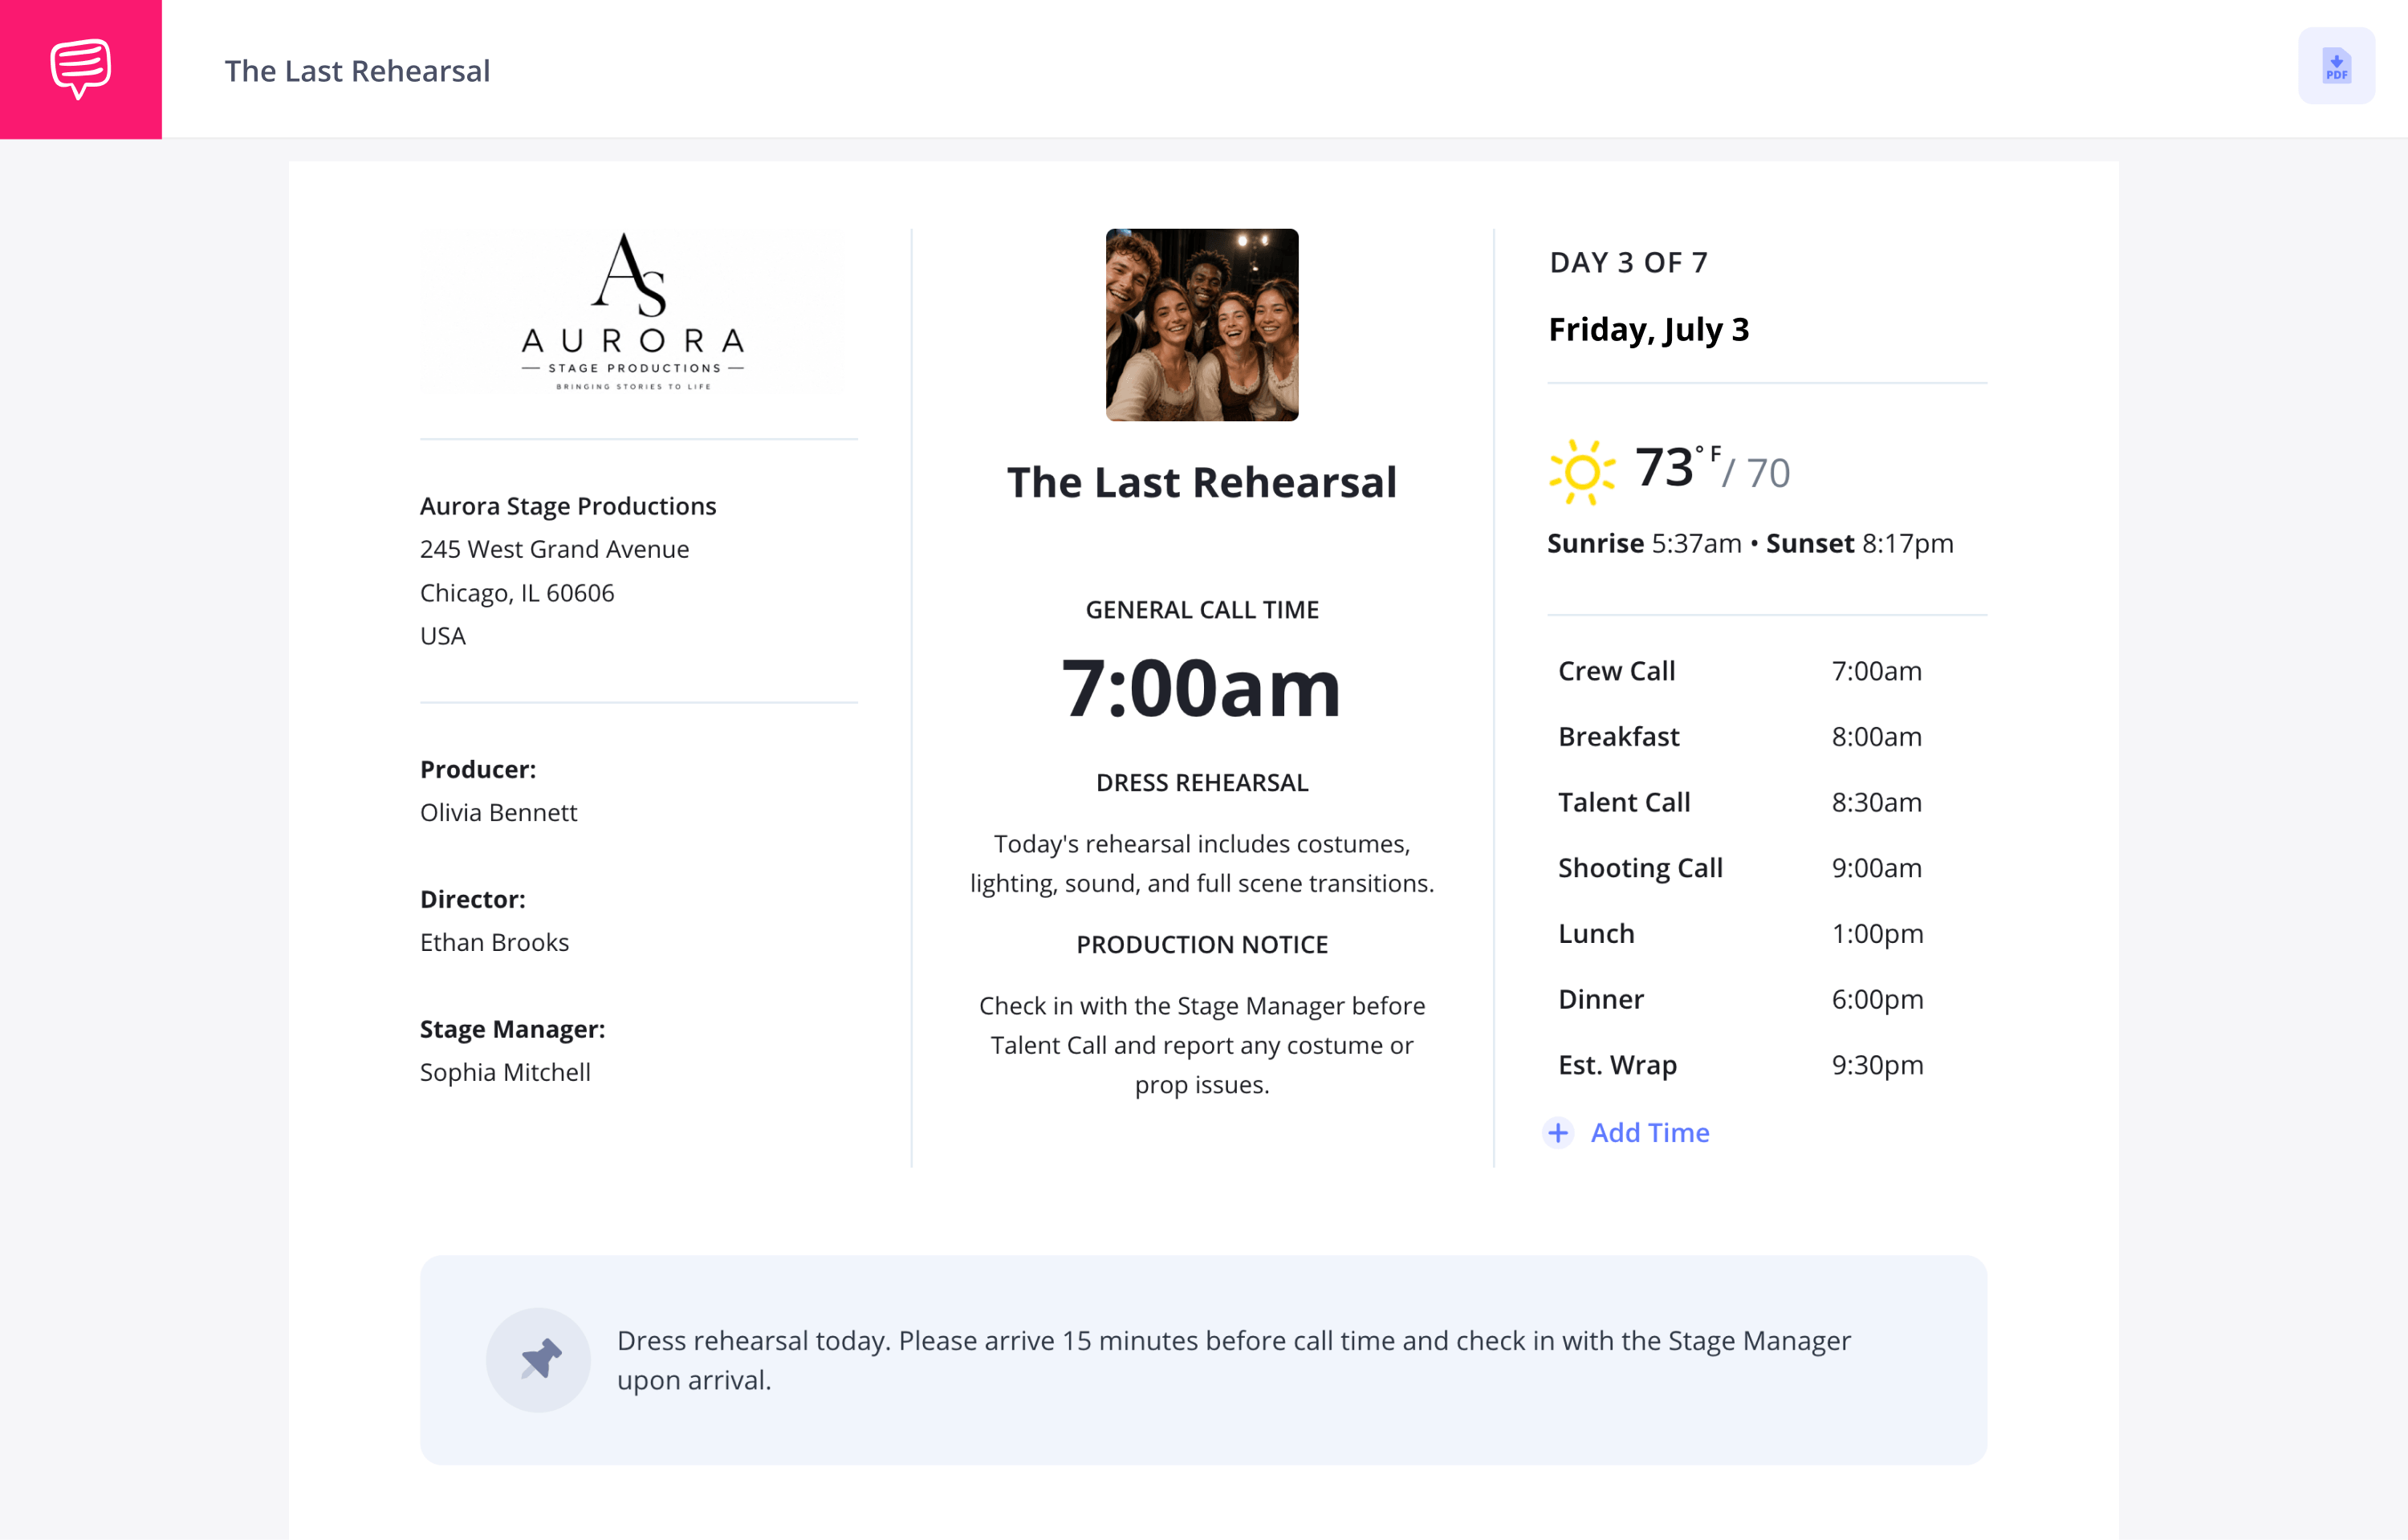Select The Last Rehearsal header title

point(357,70)
